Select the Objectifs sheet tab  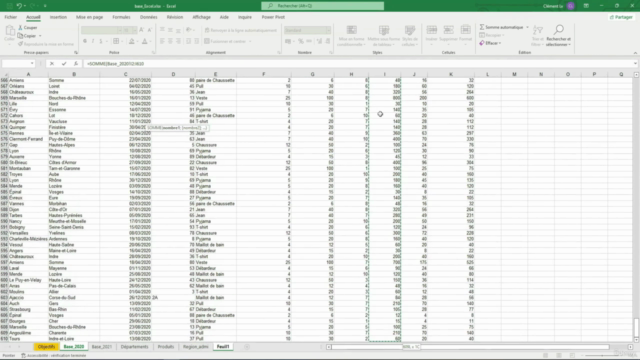pos(46,347)
